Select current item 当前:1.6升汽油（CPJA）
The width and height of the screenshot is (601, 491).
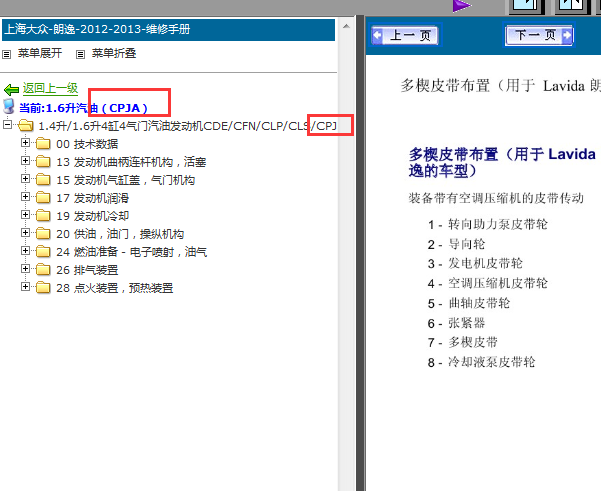83,108
